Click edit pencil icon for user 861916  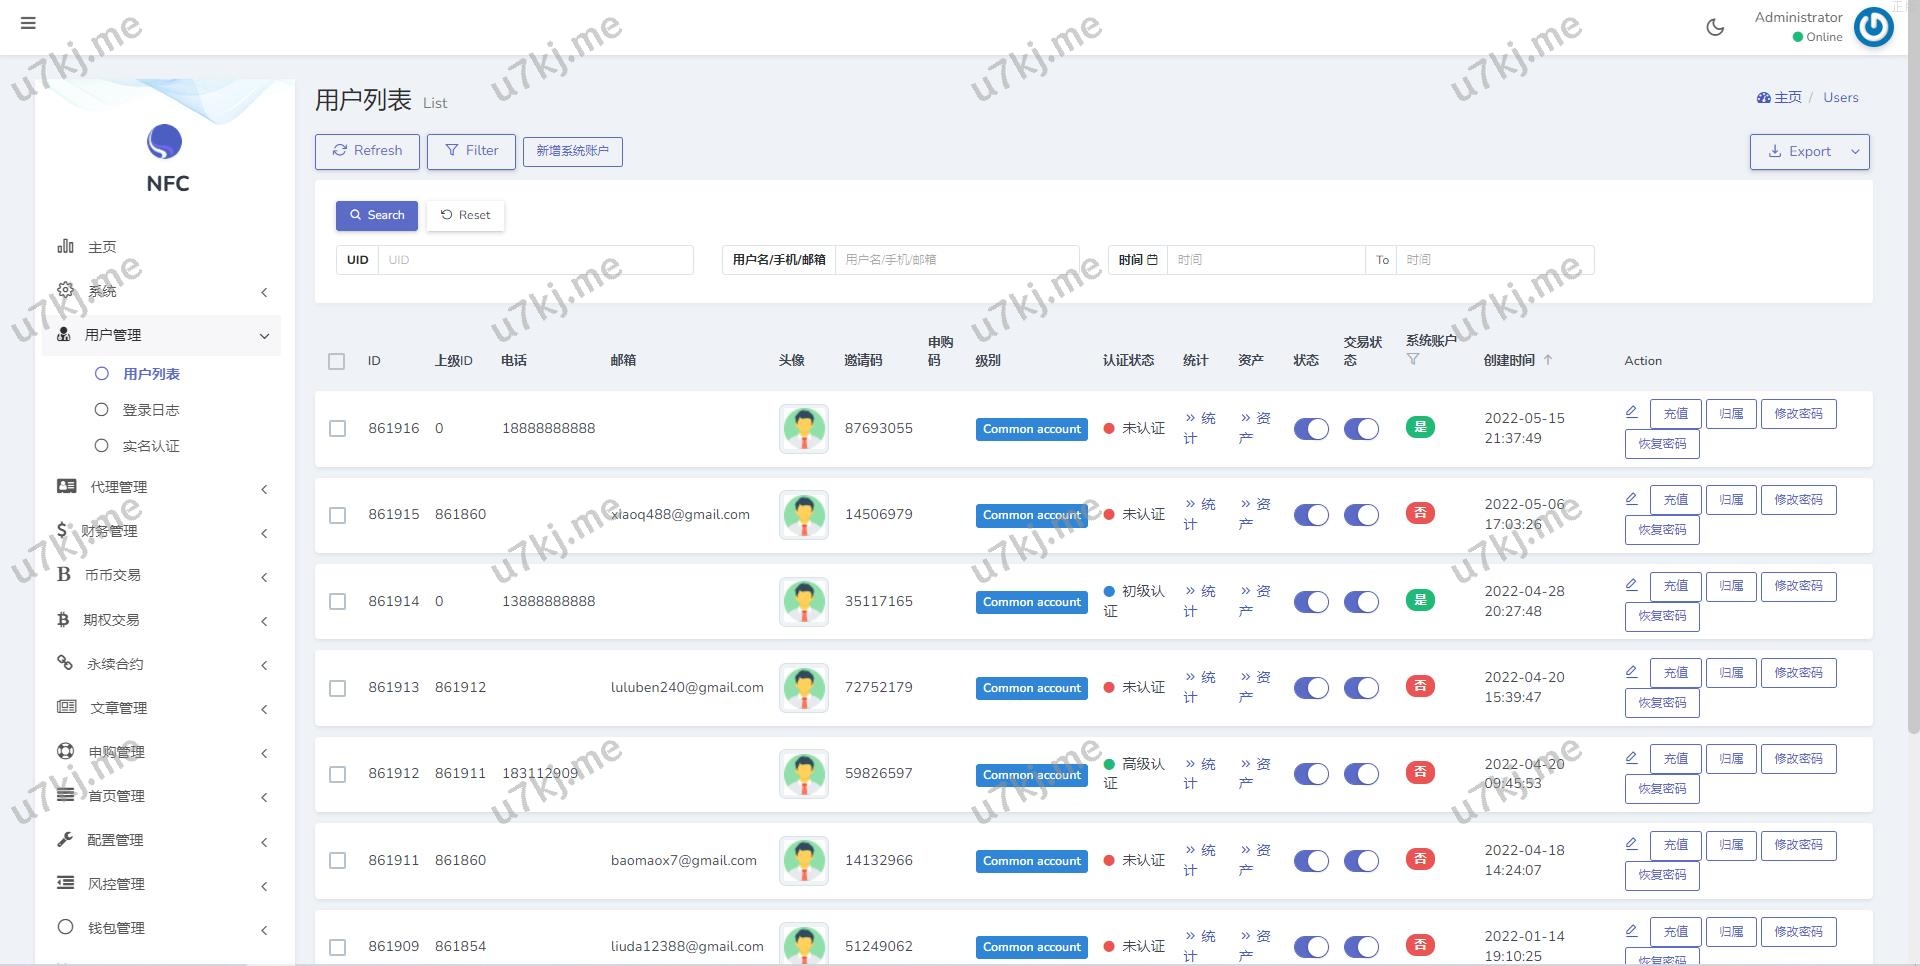[1631, 412]
